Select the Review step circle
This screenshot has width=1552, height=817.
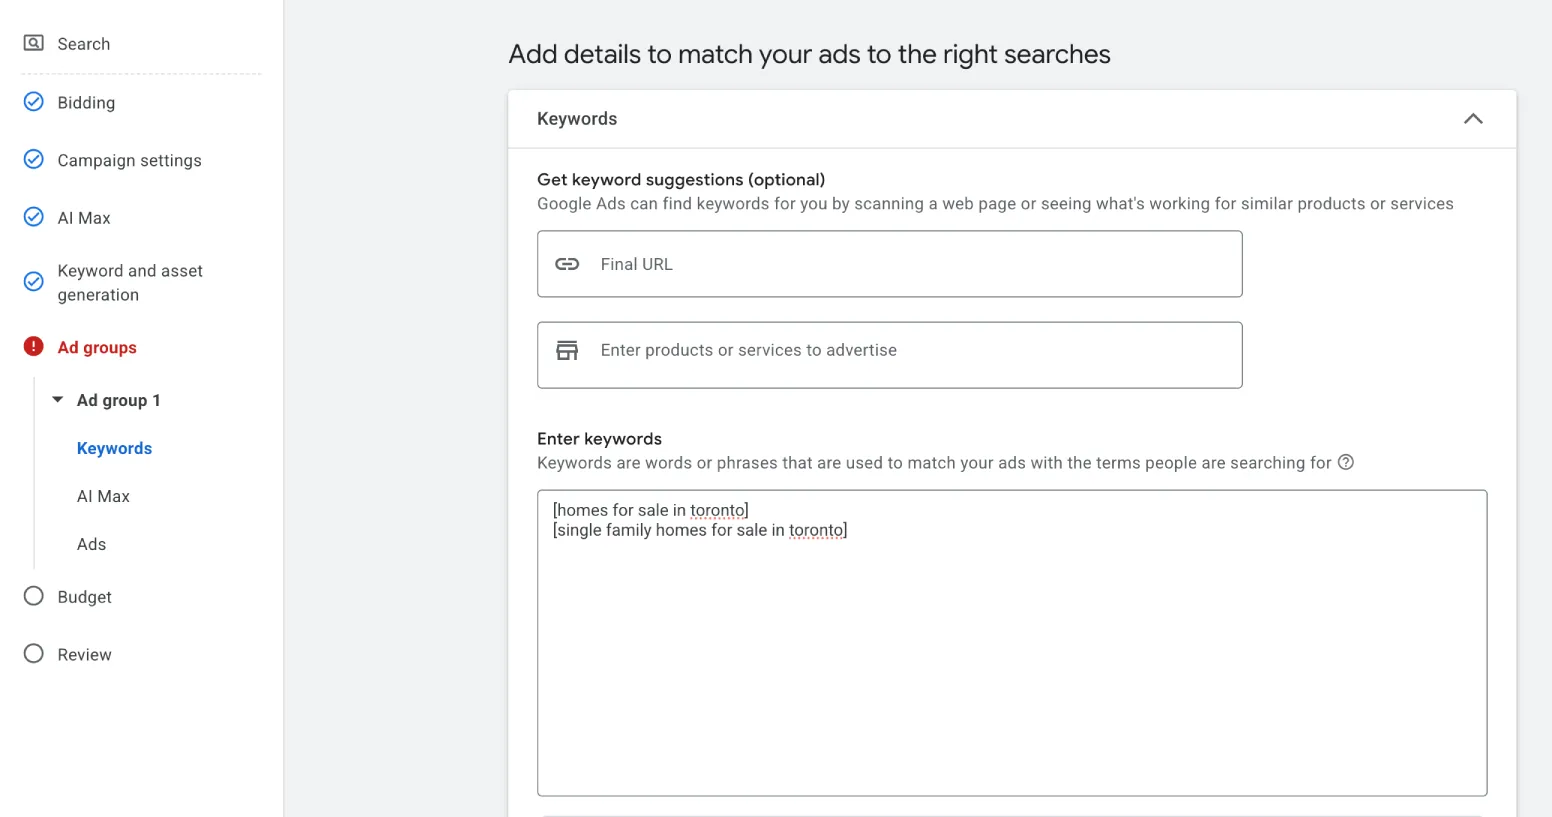pyautogui.click(x=34, y=654)
